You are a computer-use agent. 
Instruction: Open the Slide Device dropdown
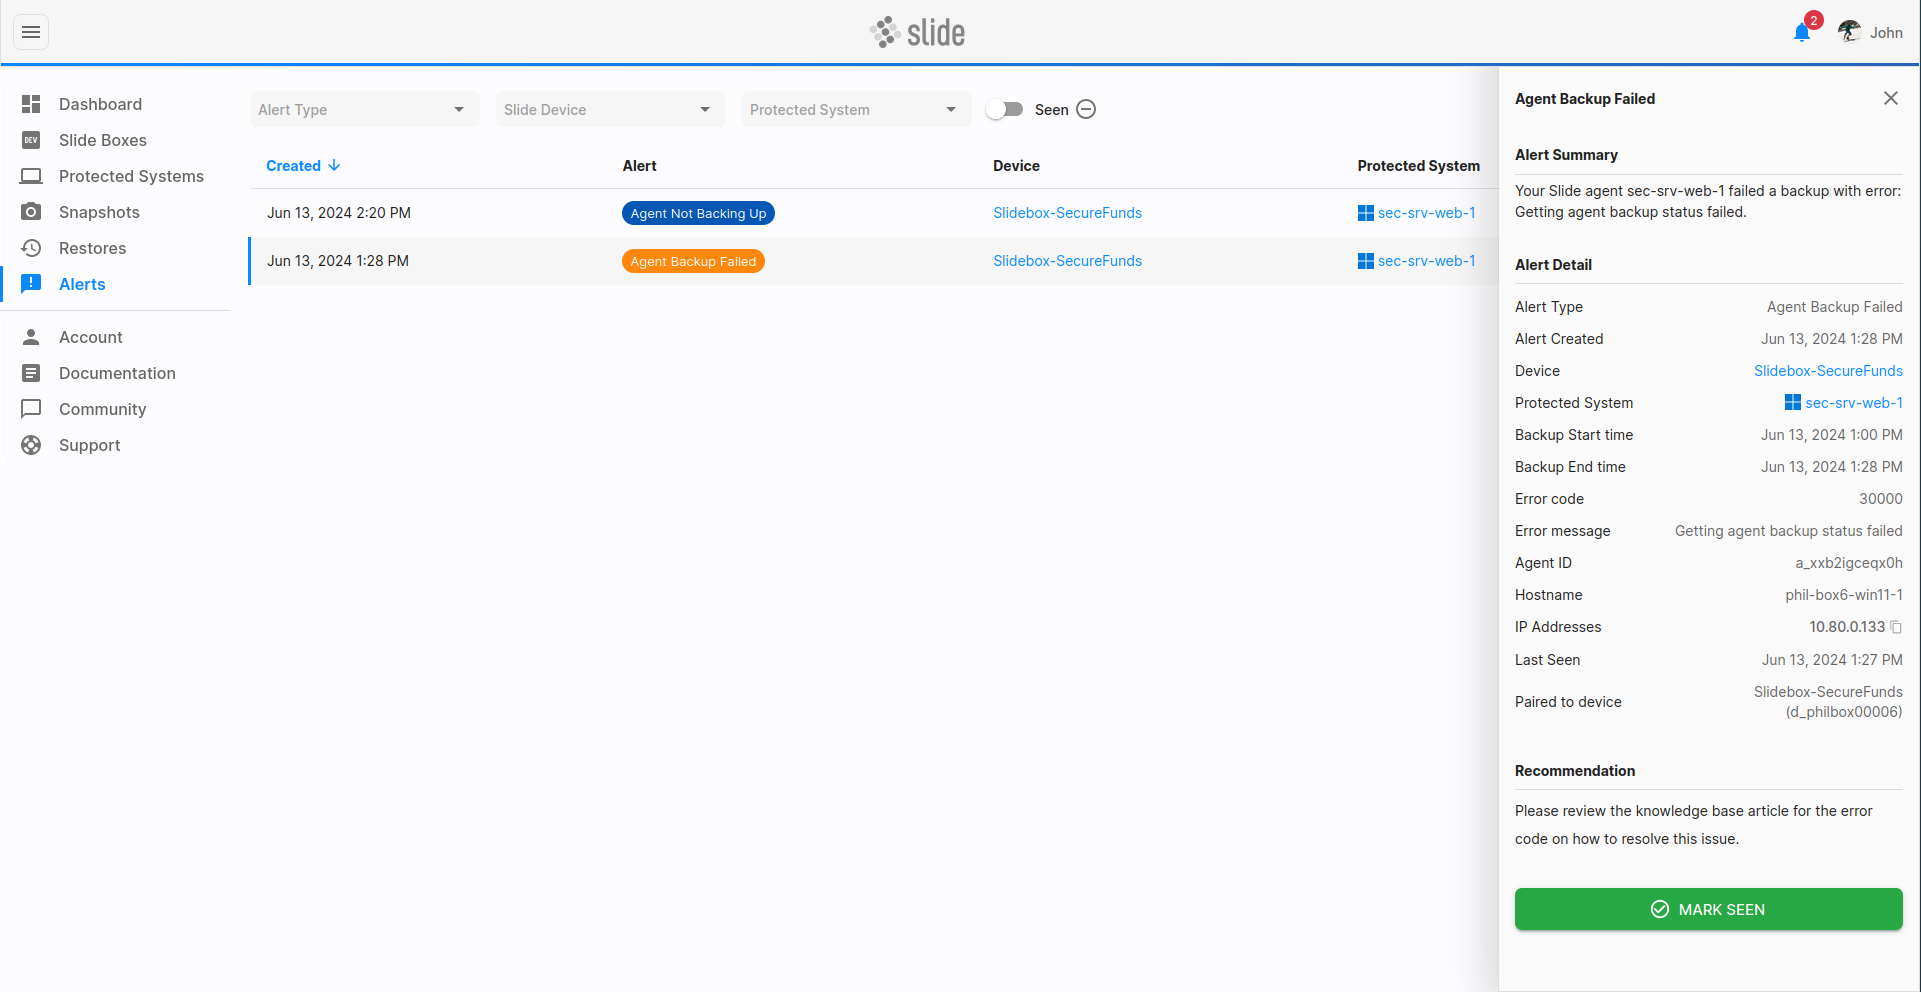[x=611, y=109]
